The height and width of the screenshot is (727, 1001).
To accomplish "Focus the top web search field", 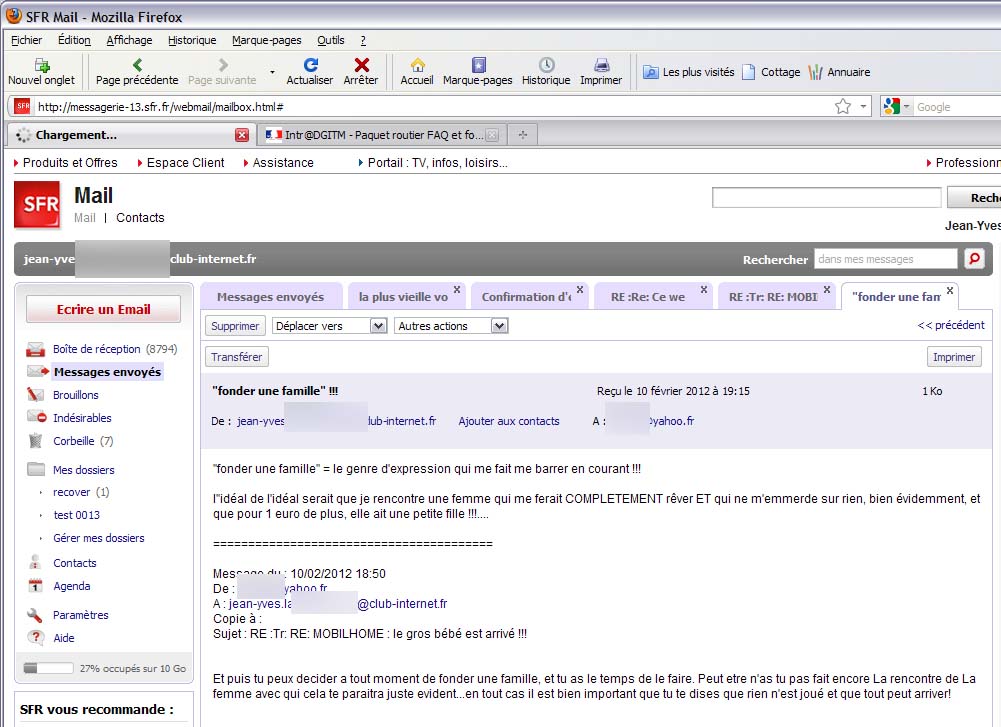I will [x=826, y=197].
